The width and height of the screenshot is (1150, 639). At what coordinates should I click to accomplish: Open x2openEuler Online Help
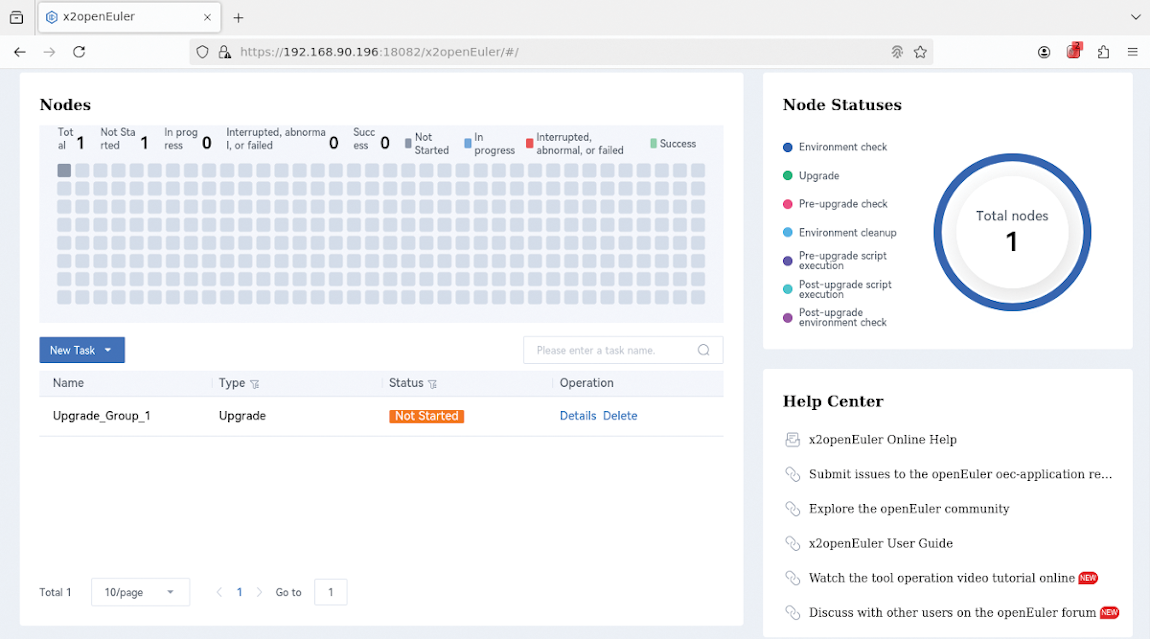[882, 439]
